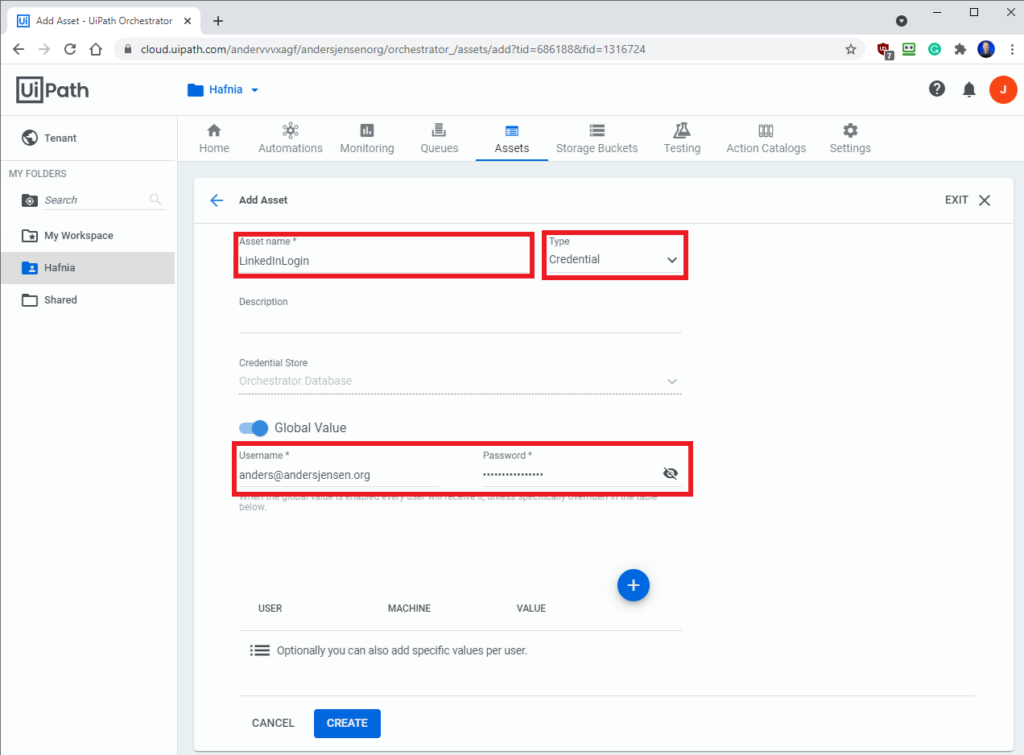Viewport: 1024px width, 755px height.
Task: Open the Testing tab
Action: click(682, 138)
